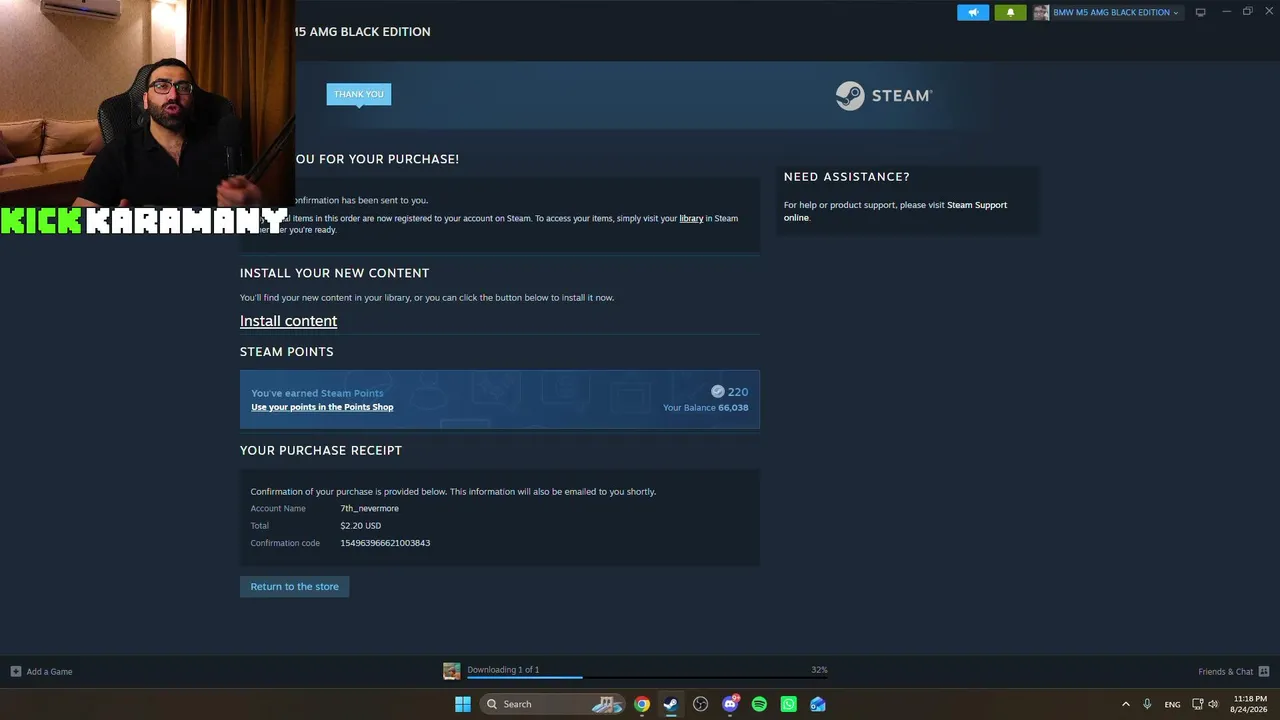Open Discord from the taskbar
The height and width of the screenshot is (720, 1280).
coord(730,704)
